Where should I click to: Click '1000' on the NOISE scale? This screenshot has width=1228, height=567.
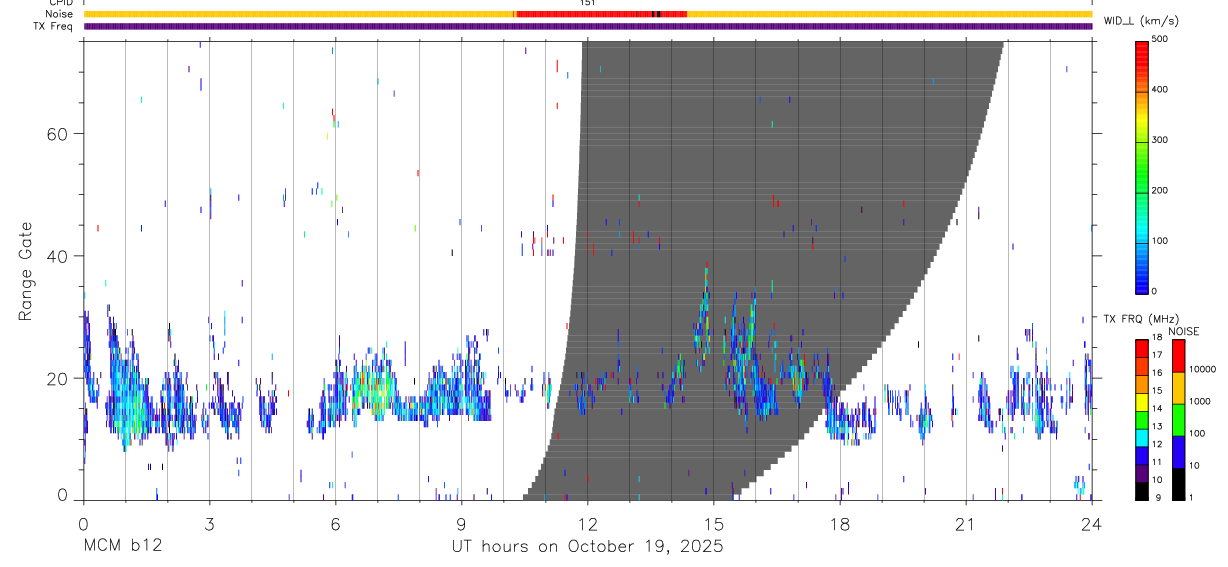click(1199, 401)
